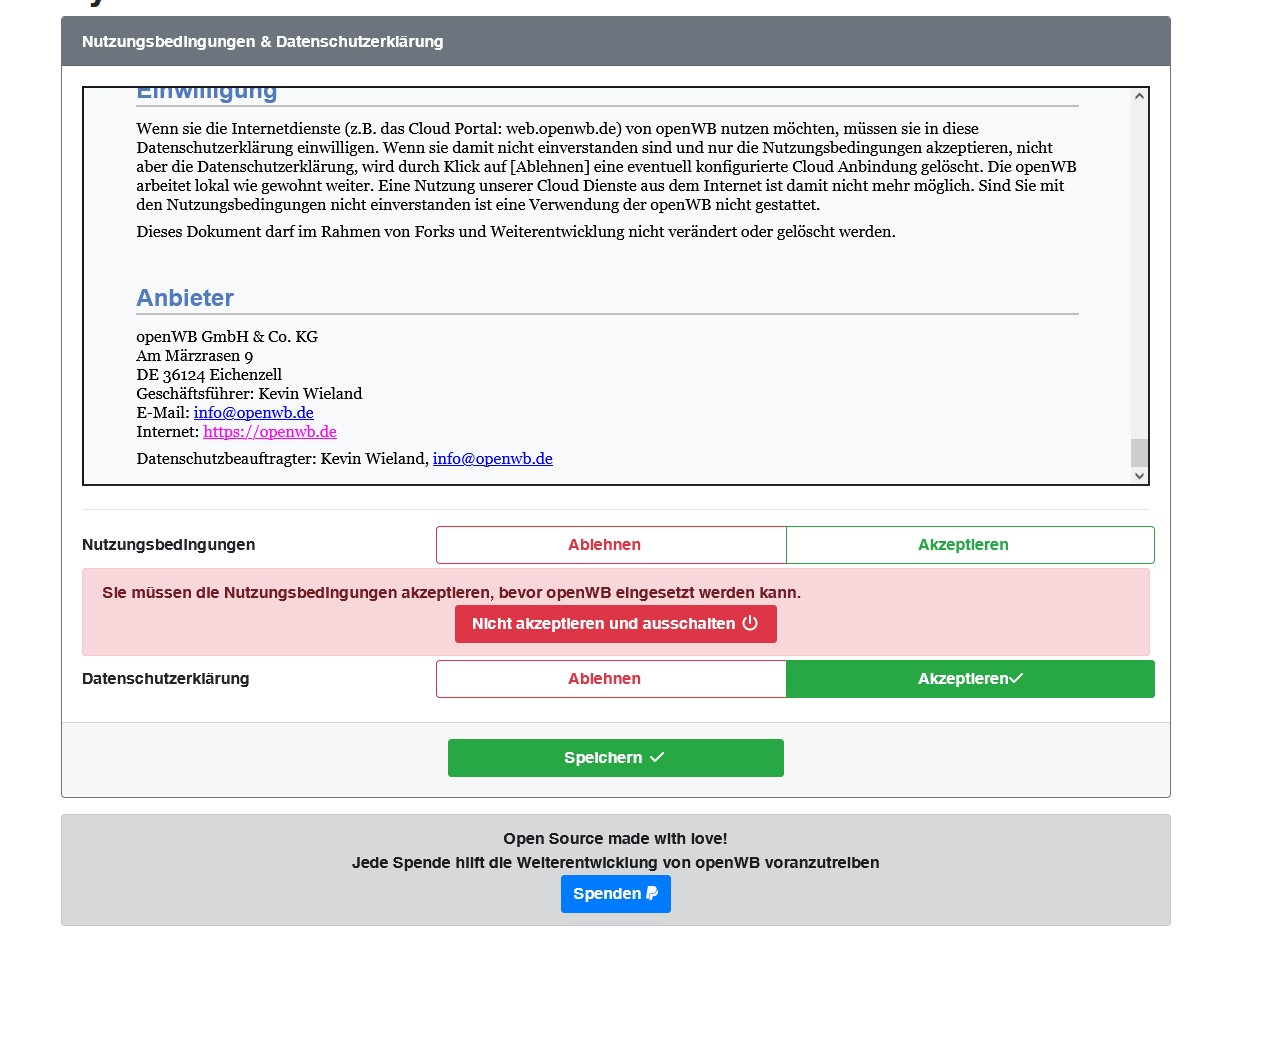1286x1047 pixels.
Task: Click 'Am Märzrasen 9' address line
Action: click(x=195, y=356)
